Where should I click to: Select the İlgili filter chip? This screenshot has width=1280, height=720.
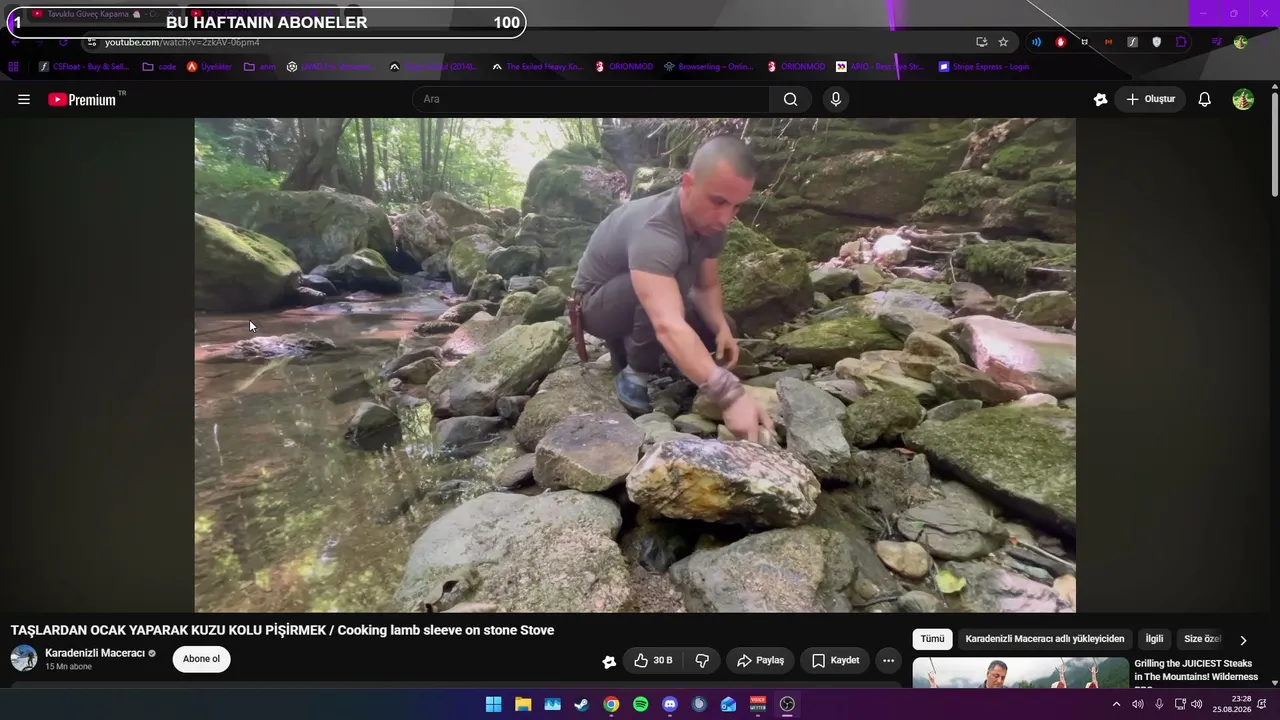1154,639
